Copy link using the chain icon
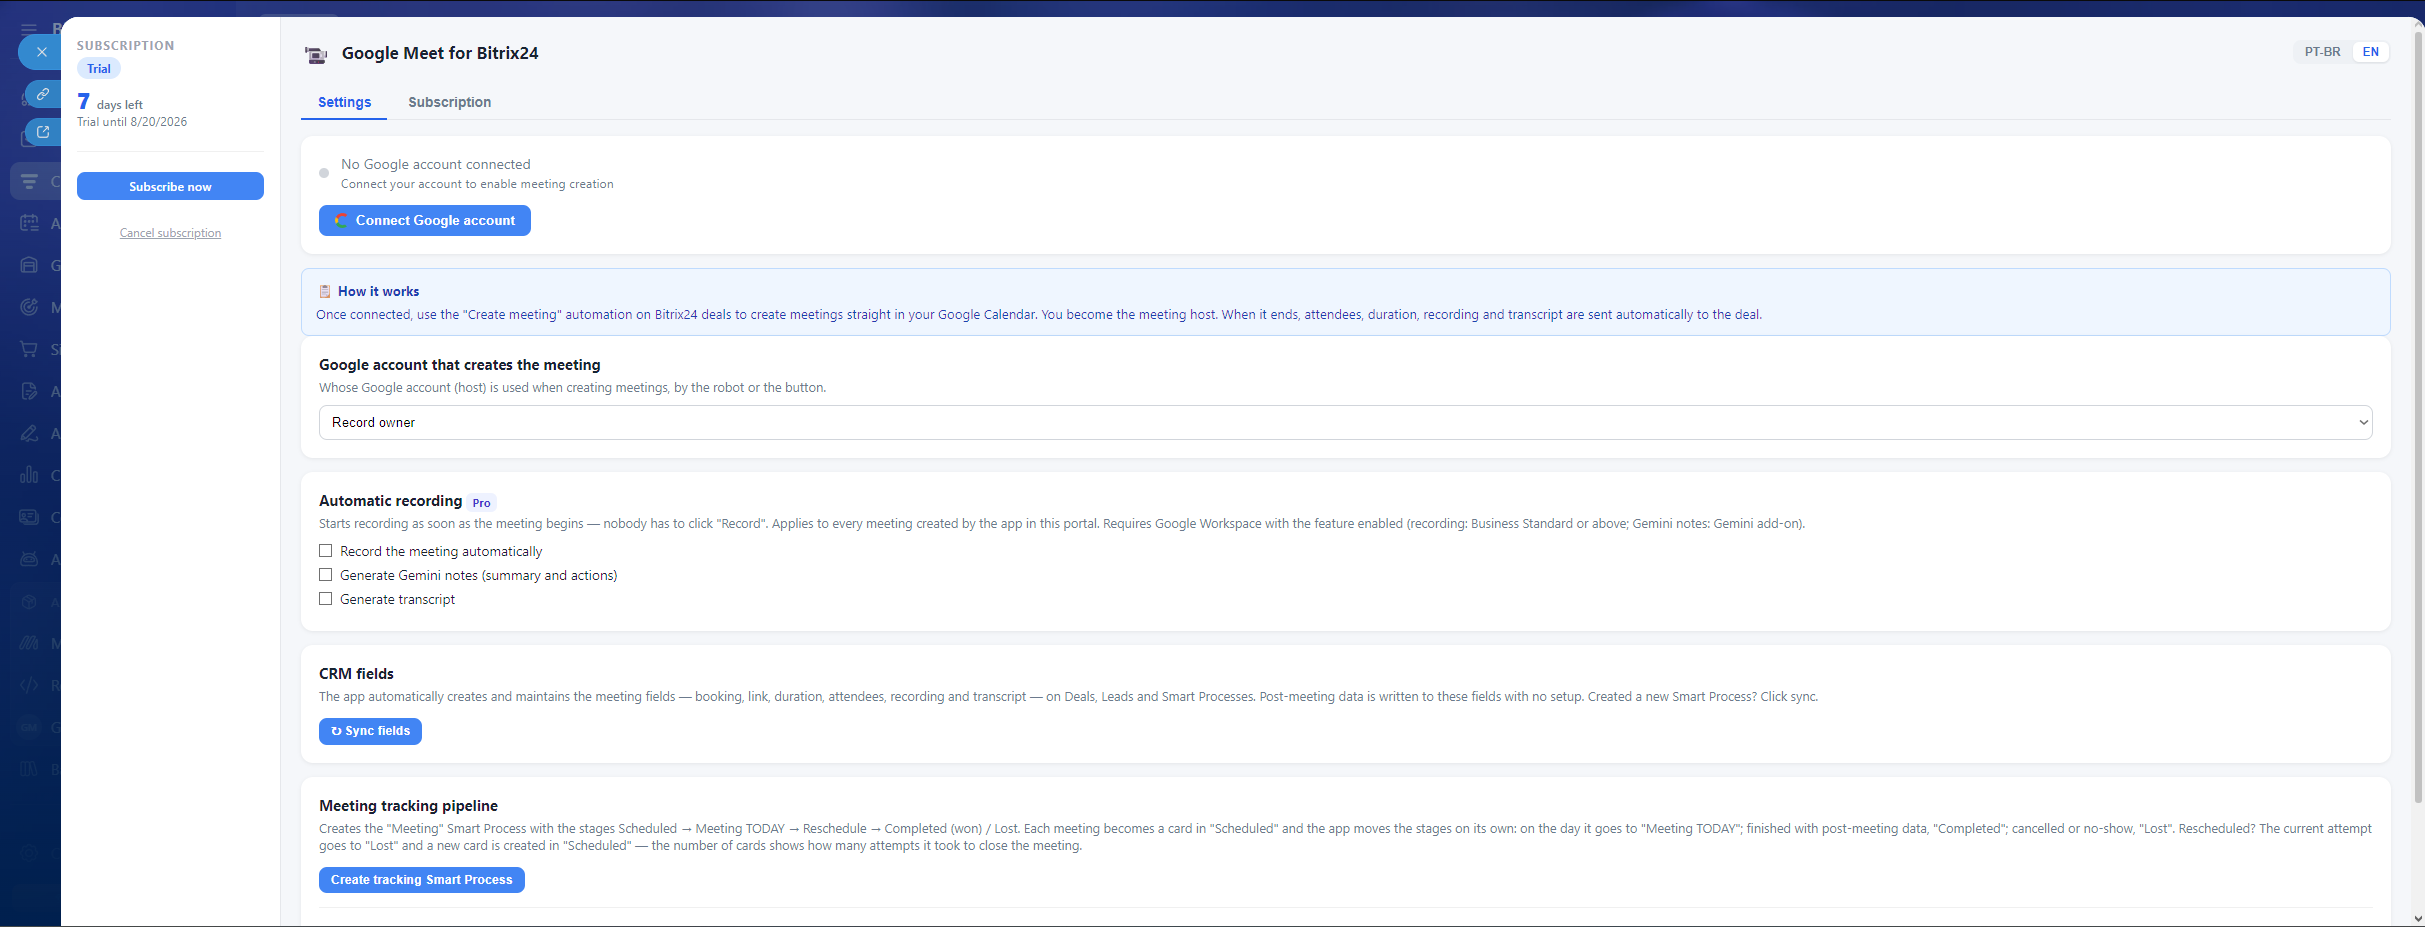This screenshot has height=927, width=2425. (x=43, y=94)
